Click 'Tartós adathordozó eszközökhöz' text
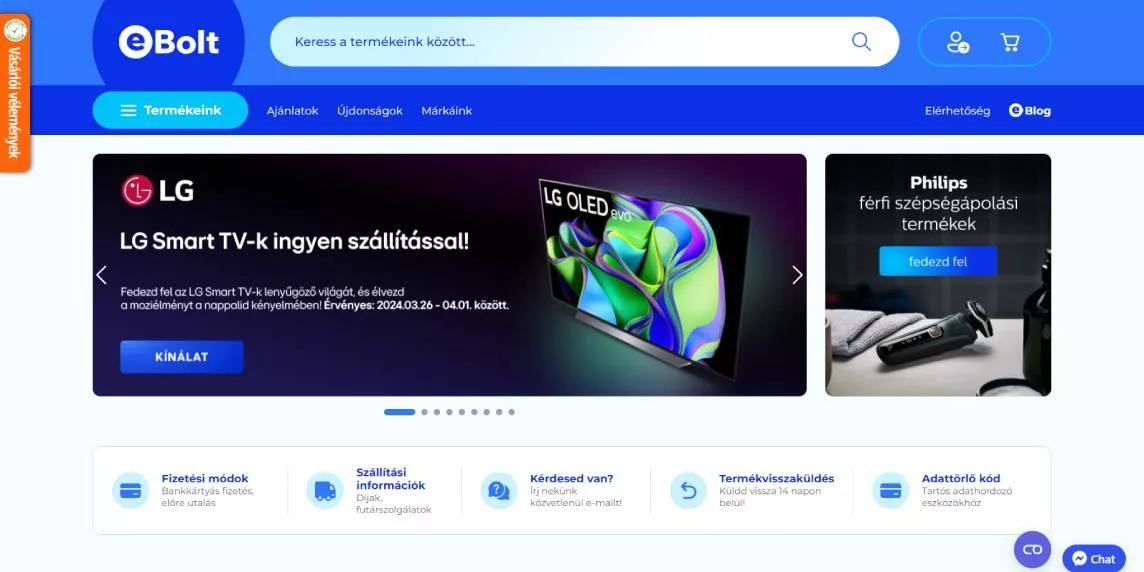Viewport: 1144px width, 572px height. [967, 497]
